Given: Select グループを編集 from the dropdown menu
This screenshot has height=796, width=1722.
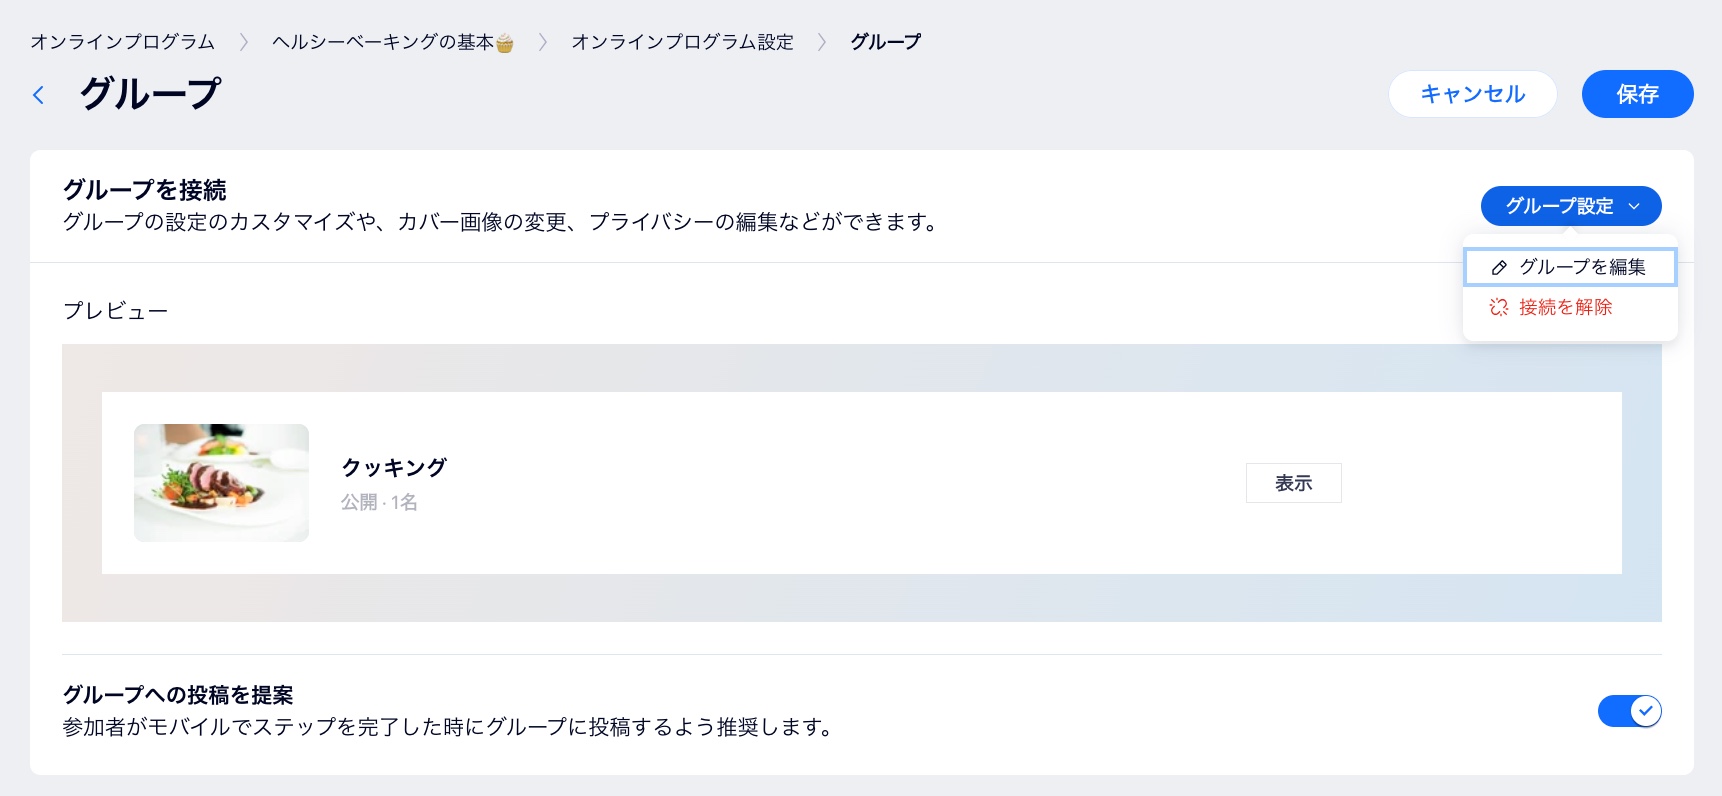Looking at the screenshot, I should 1581,267.
